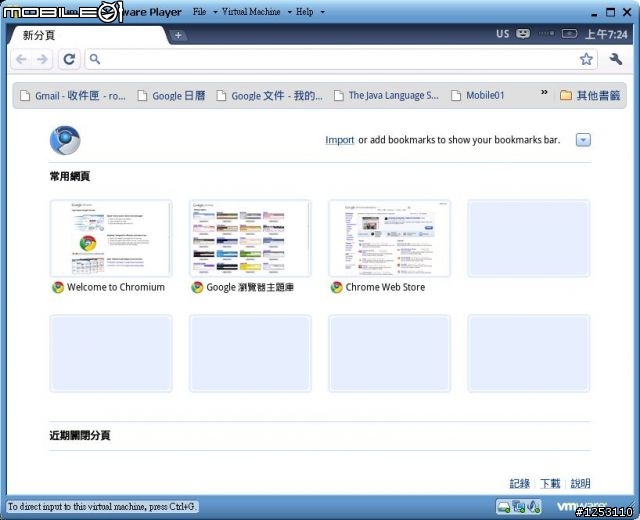Go back with the left arrow button
The height and width of the screenshot is (520, 640).
point(21,60)
